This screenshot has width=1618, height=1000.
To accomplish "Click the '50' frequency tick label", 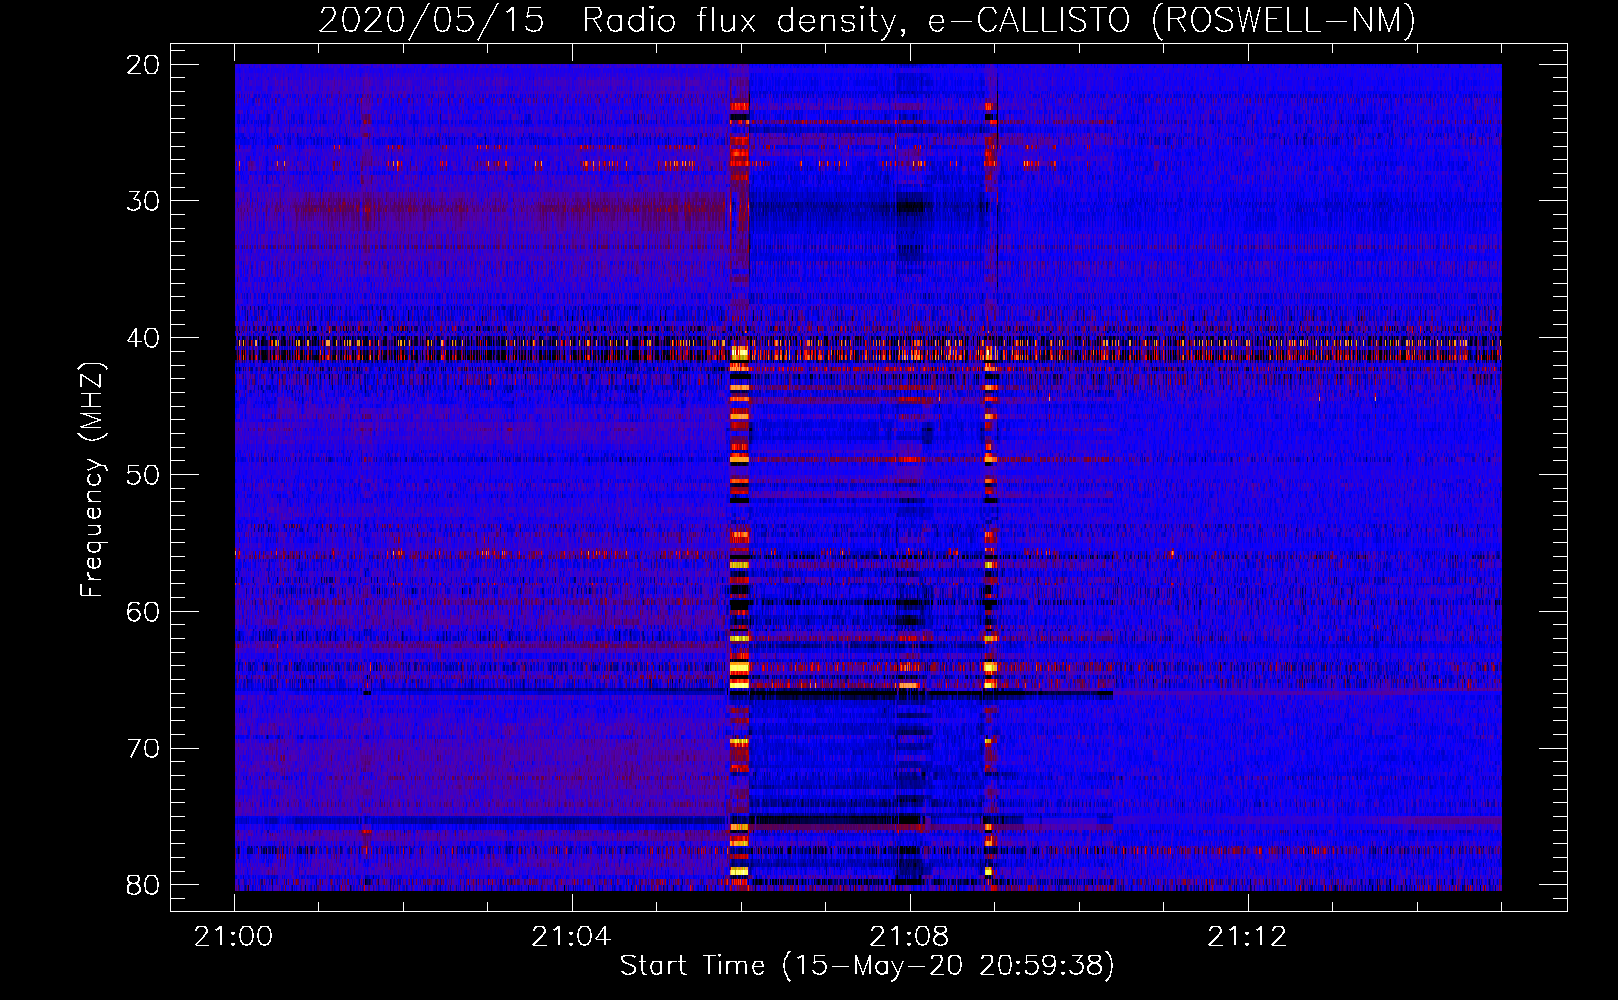I will tap(144, 475).
